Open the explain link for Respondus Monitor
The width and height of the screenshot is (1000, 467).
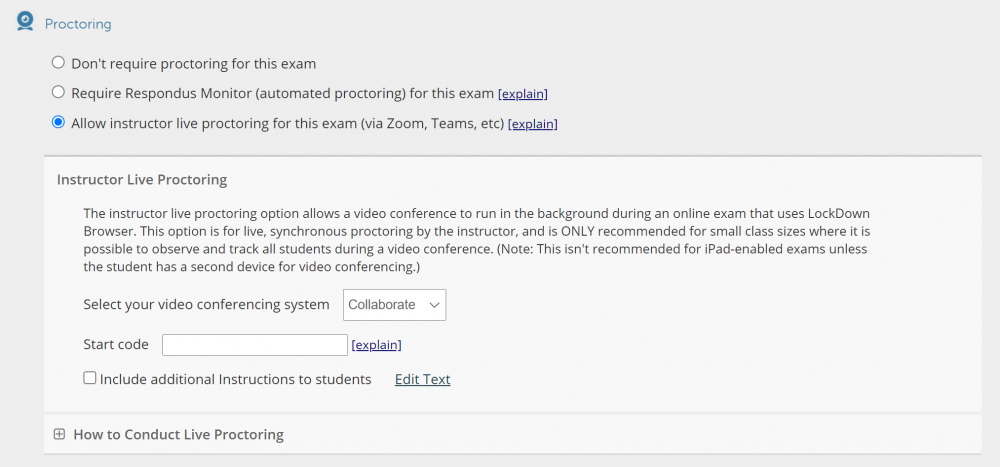(x=523, y=94)
